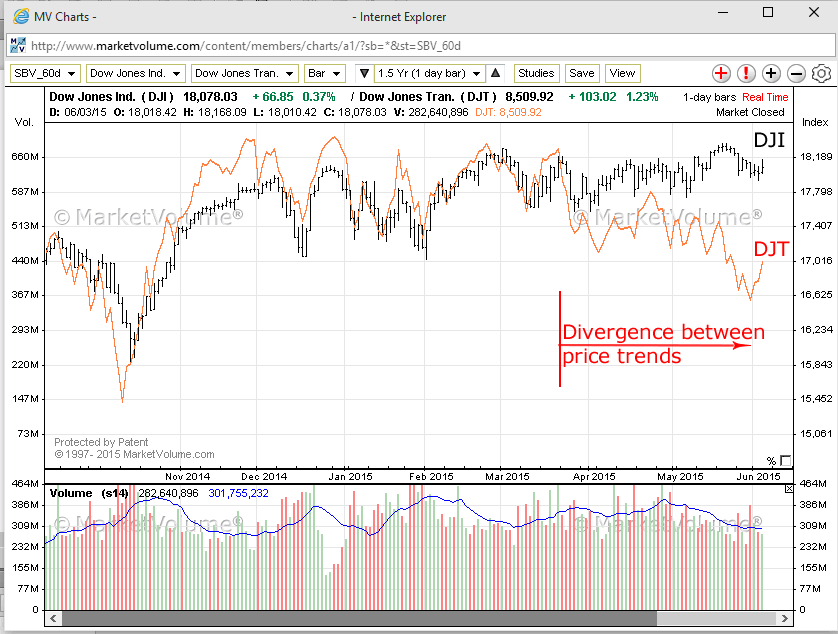Click the down triangle to shorten timeframe

click(x=362, y=73)
